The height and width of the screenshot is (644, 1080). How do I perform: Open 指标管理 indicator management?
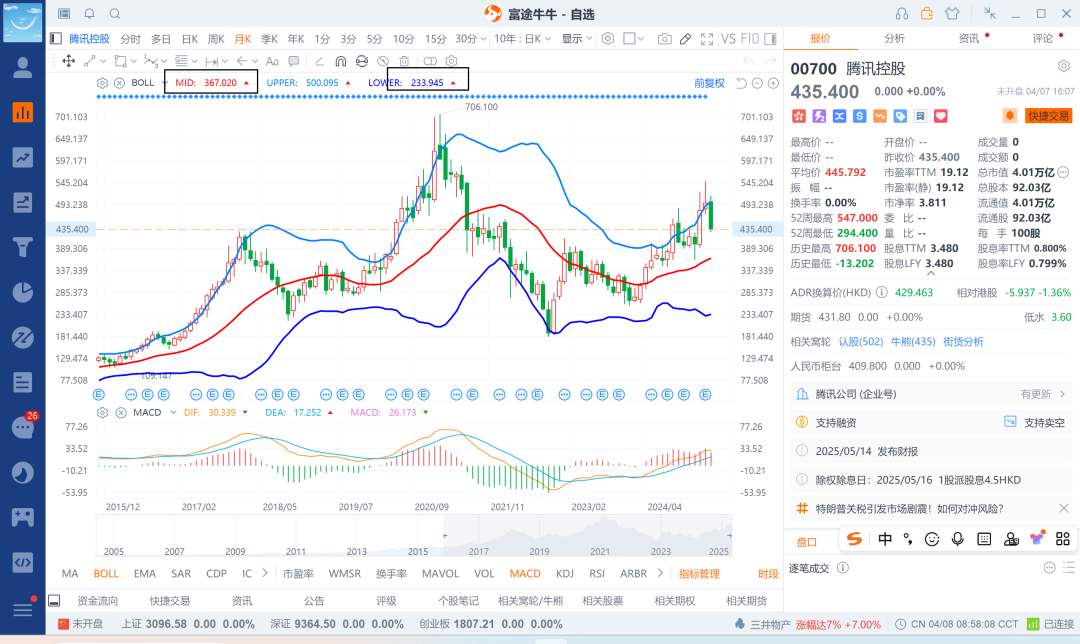coord(699,574)
